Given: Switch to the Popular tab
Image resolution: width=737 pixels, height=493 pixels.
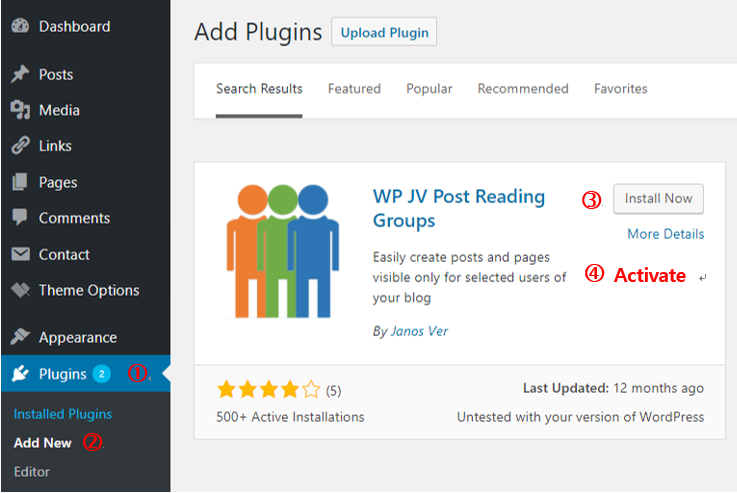Looking at the screenshot, I should [429, 89].
